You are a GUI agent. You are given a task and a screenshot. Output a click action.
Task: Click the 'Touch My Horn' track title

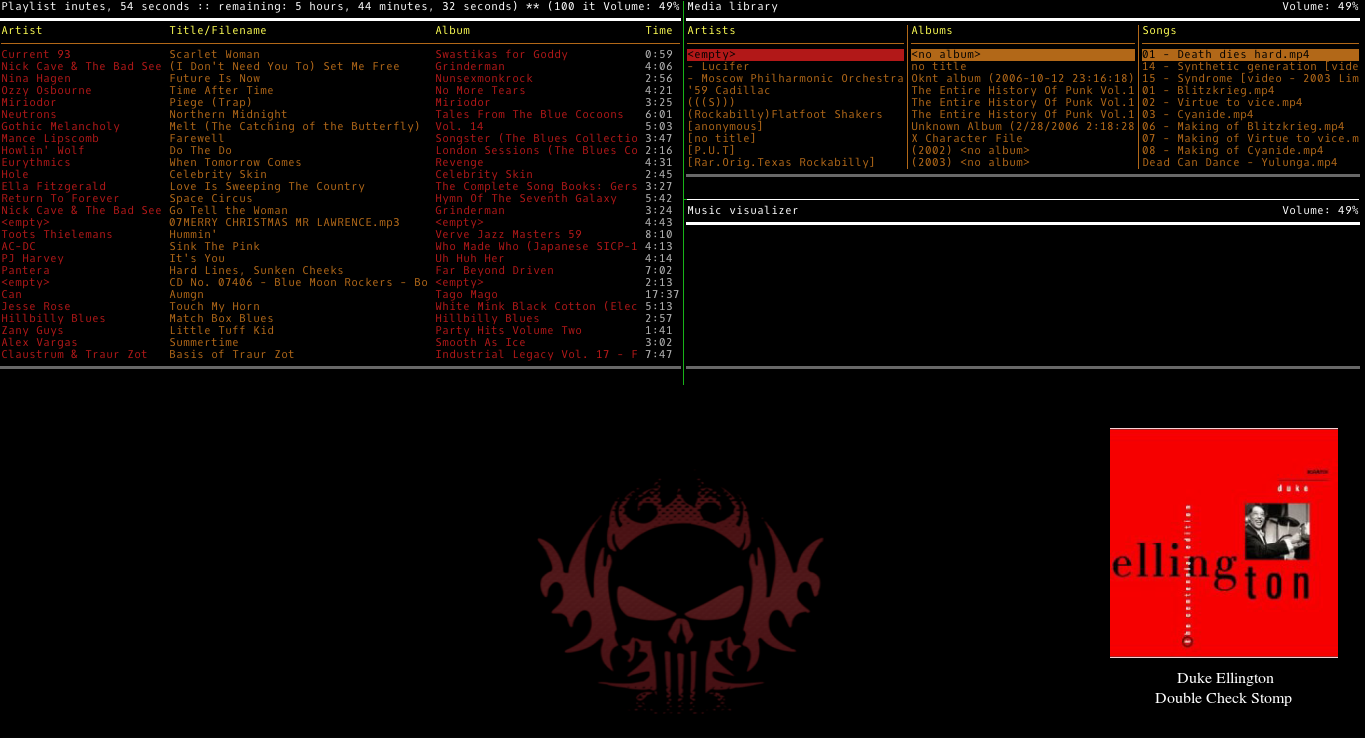pos(214,307)
